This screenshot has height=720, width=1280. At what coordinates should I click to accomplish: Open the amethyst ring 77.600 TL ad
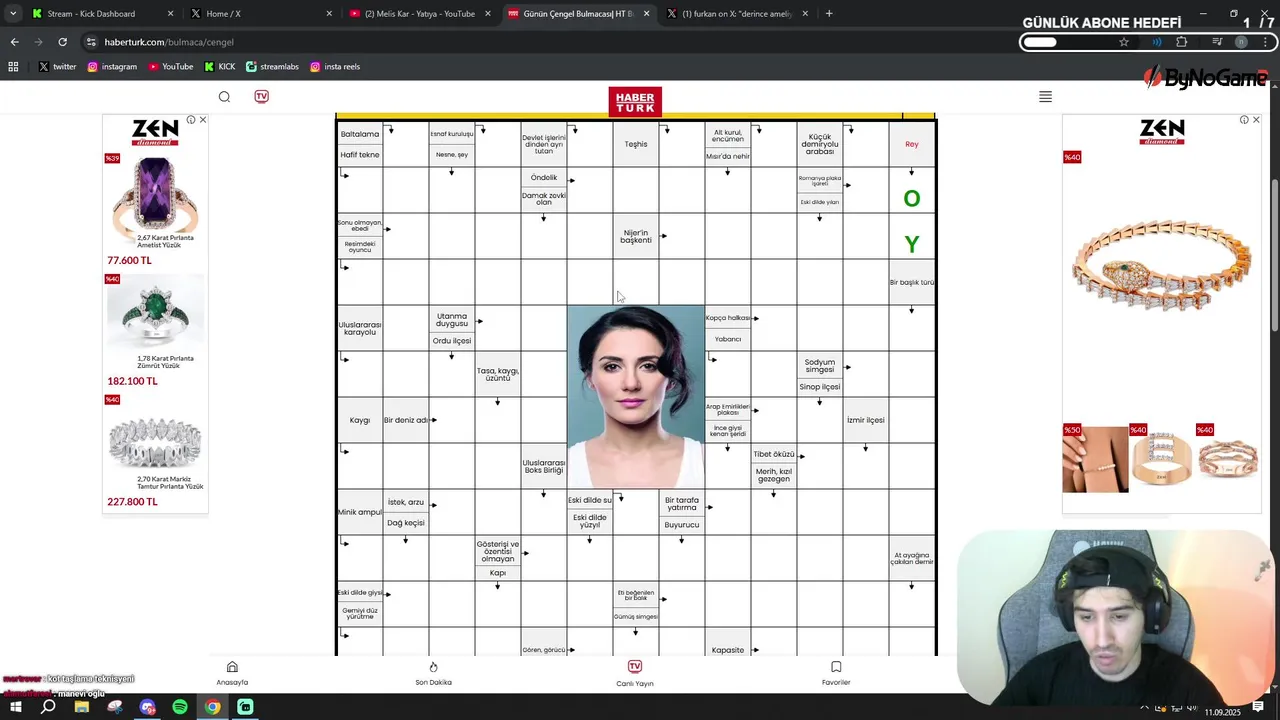(154, 210)
